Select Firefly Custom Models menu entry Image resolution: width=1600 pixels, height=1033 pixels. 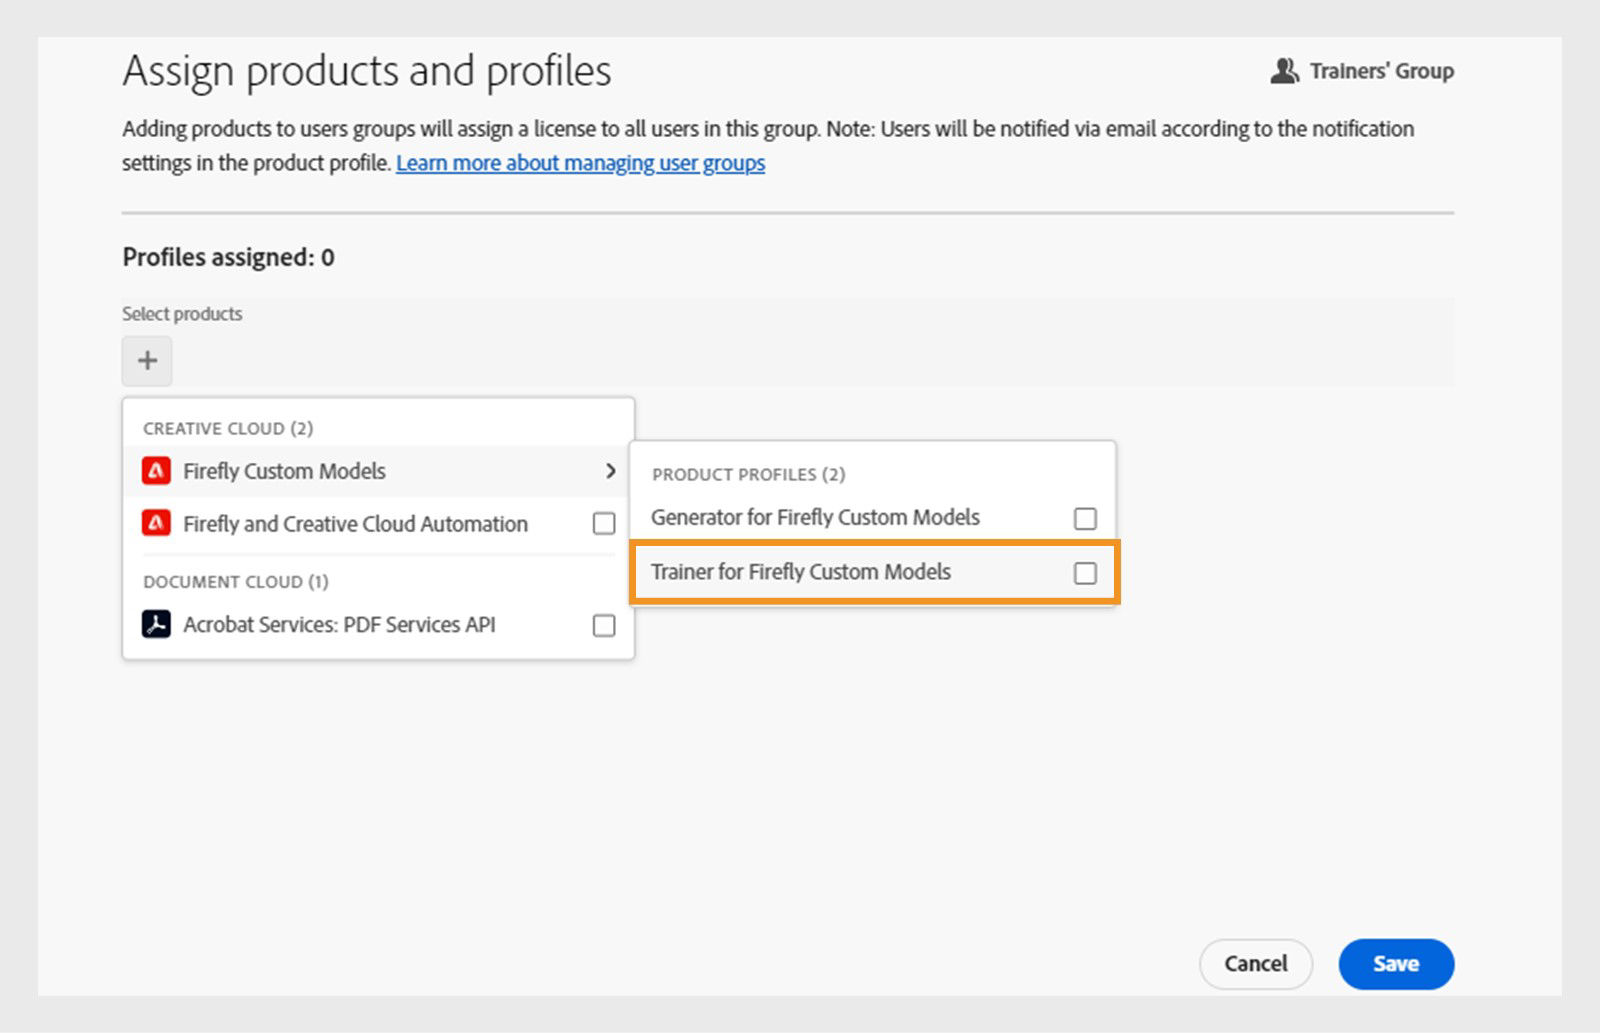click(x=378, y=471)
